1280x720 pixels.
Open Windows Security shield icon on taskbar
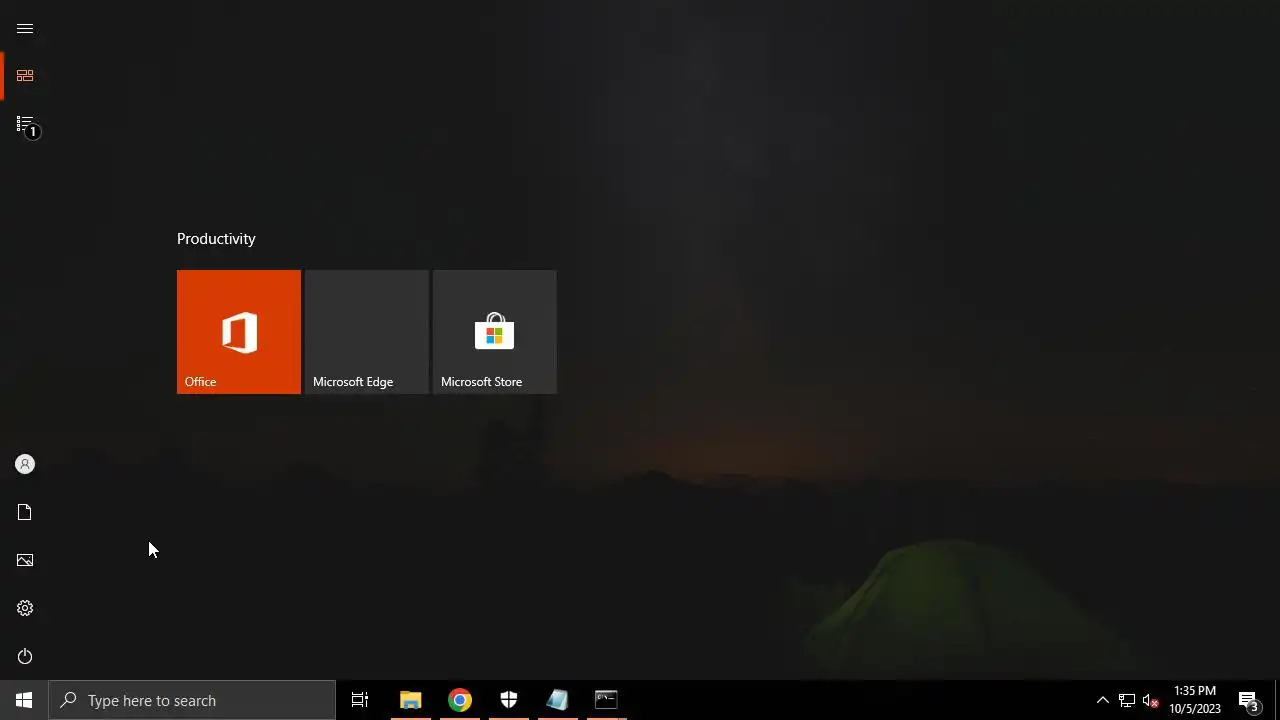[x=509, y=700]
